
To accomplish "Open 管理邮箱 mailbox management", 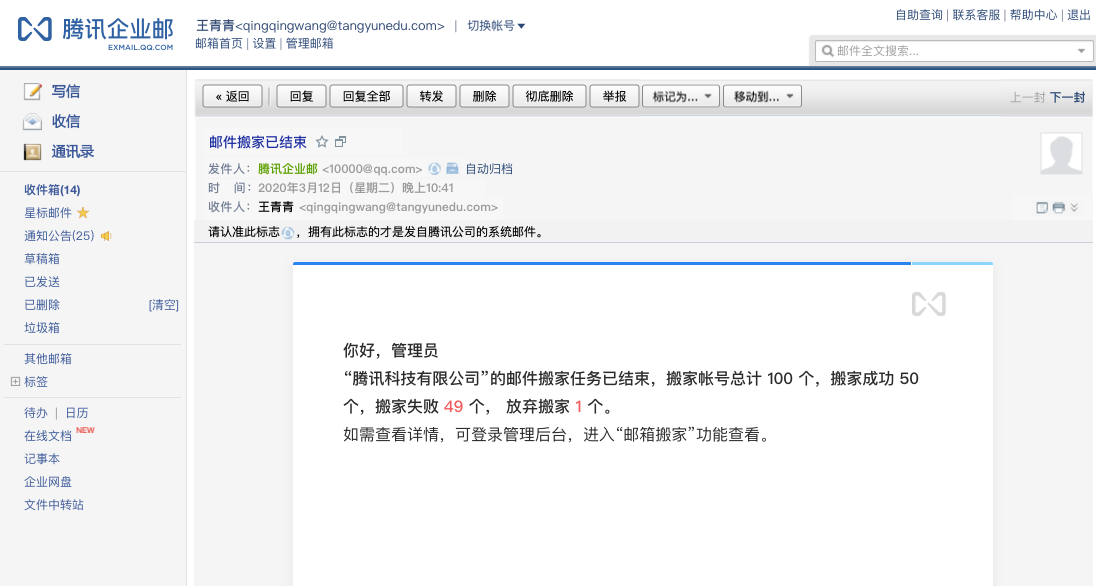I will click(310, 43).
